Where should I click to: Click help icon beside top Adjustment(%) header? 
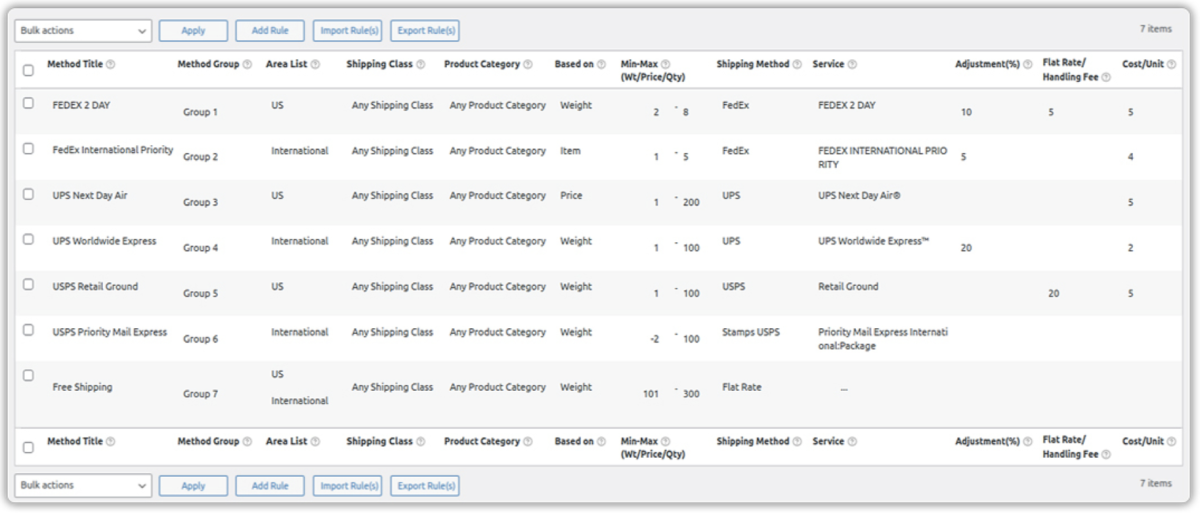click(x=1028, y=65)
